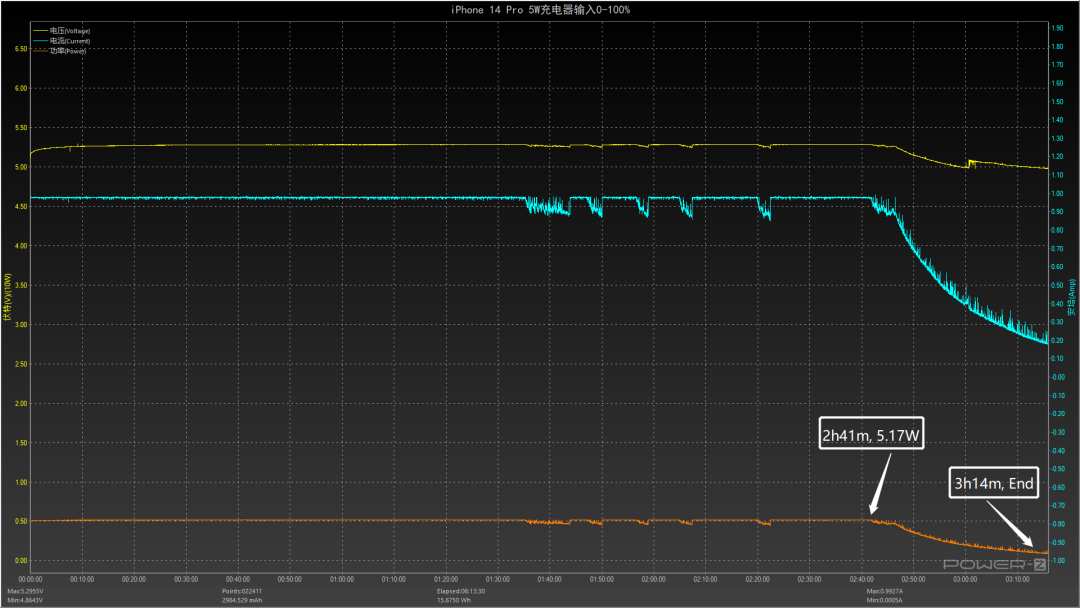The width and height of the screenshot is (1080, 608).
Task: Select the yellow 6.50 voltage axis label
Action: click(21, 49)
